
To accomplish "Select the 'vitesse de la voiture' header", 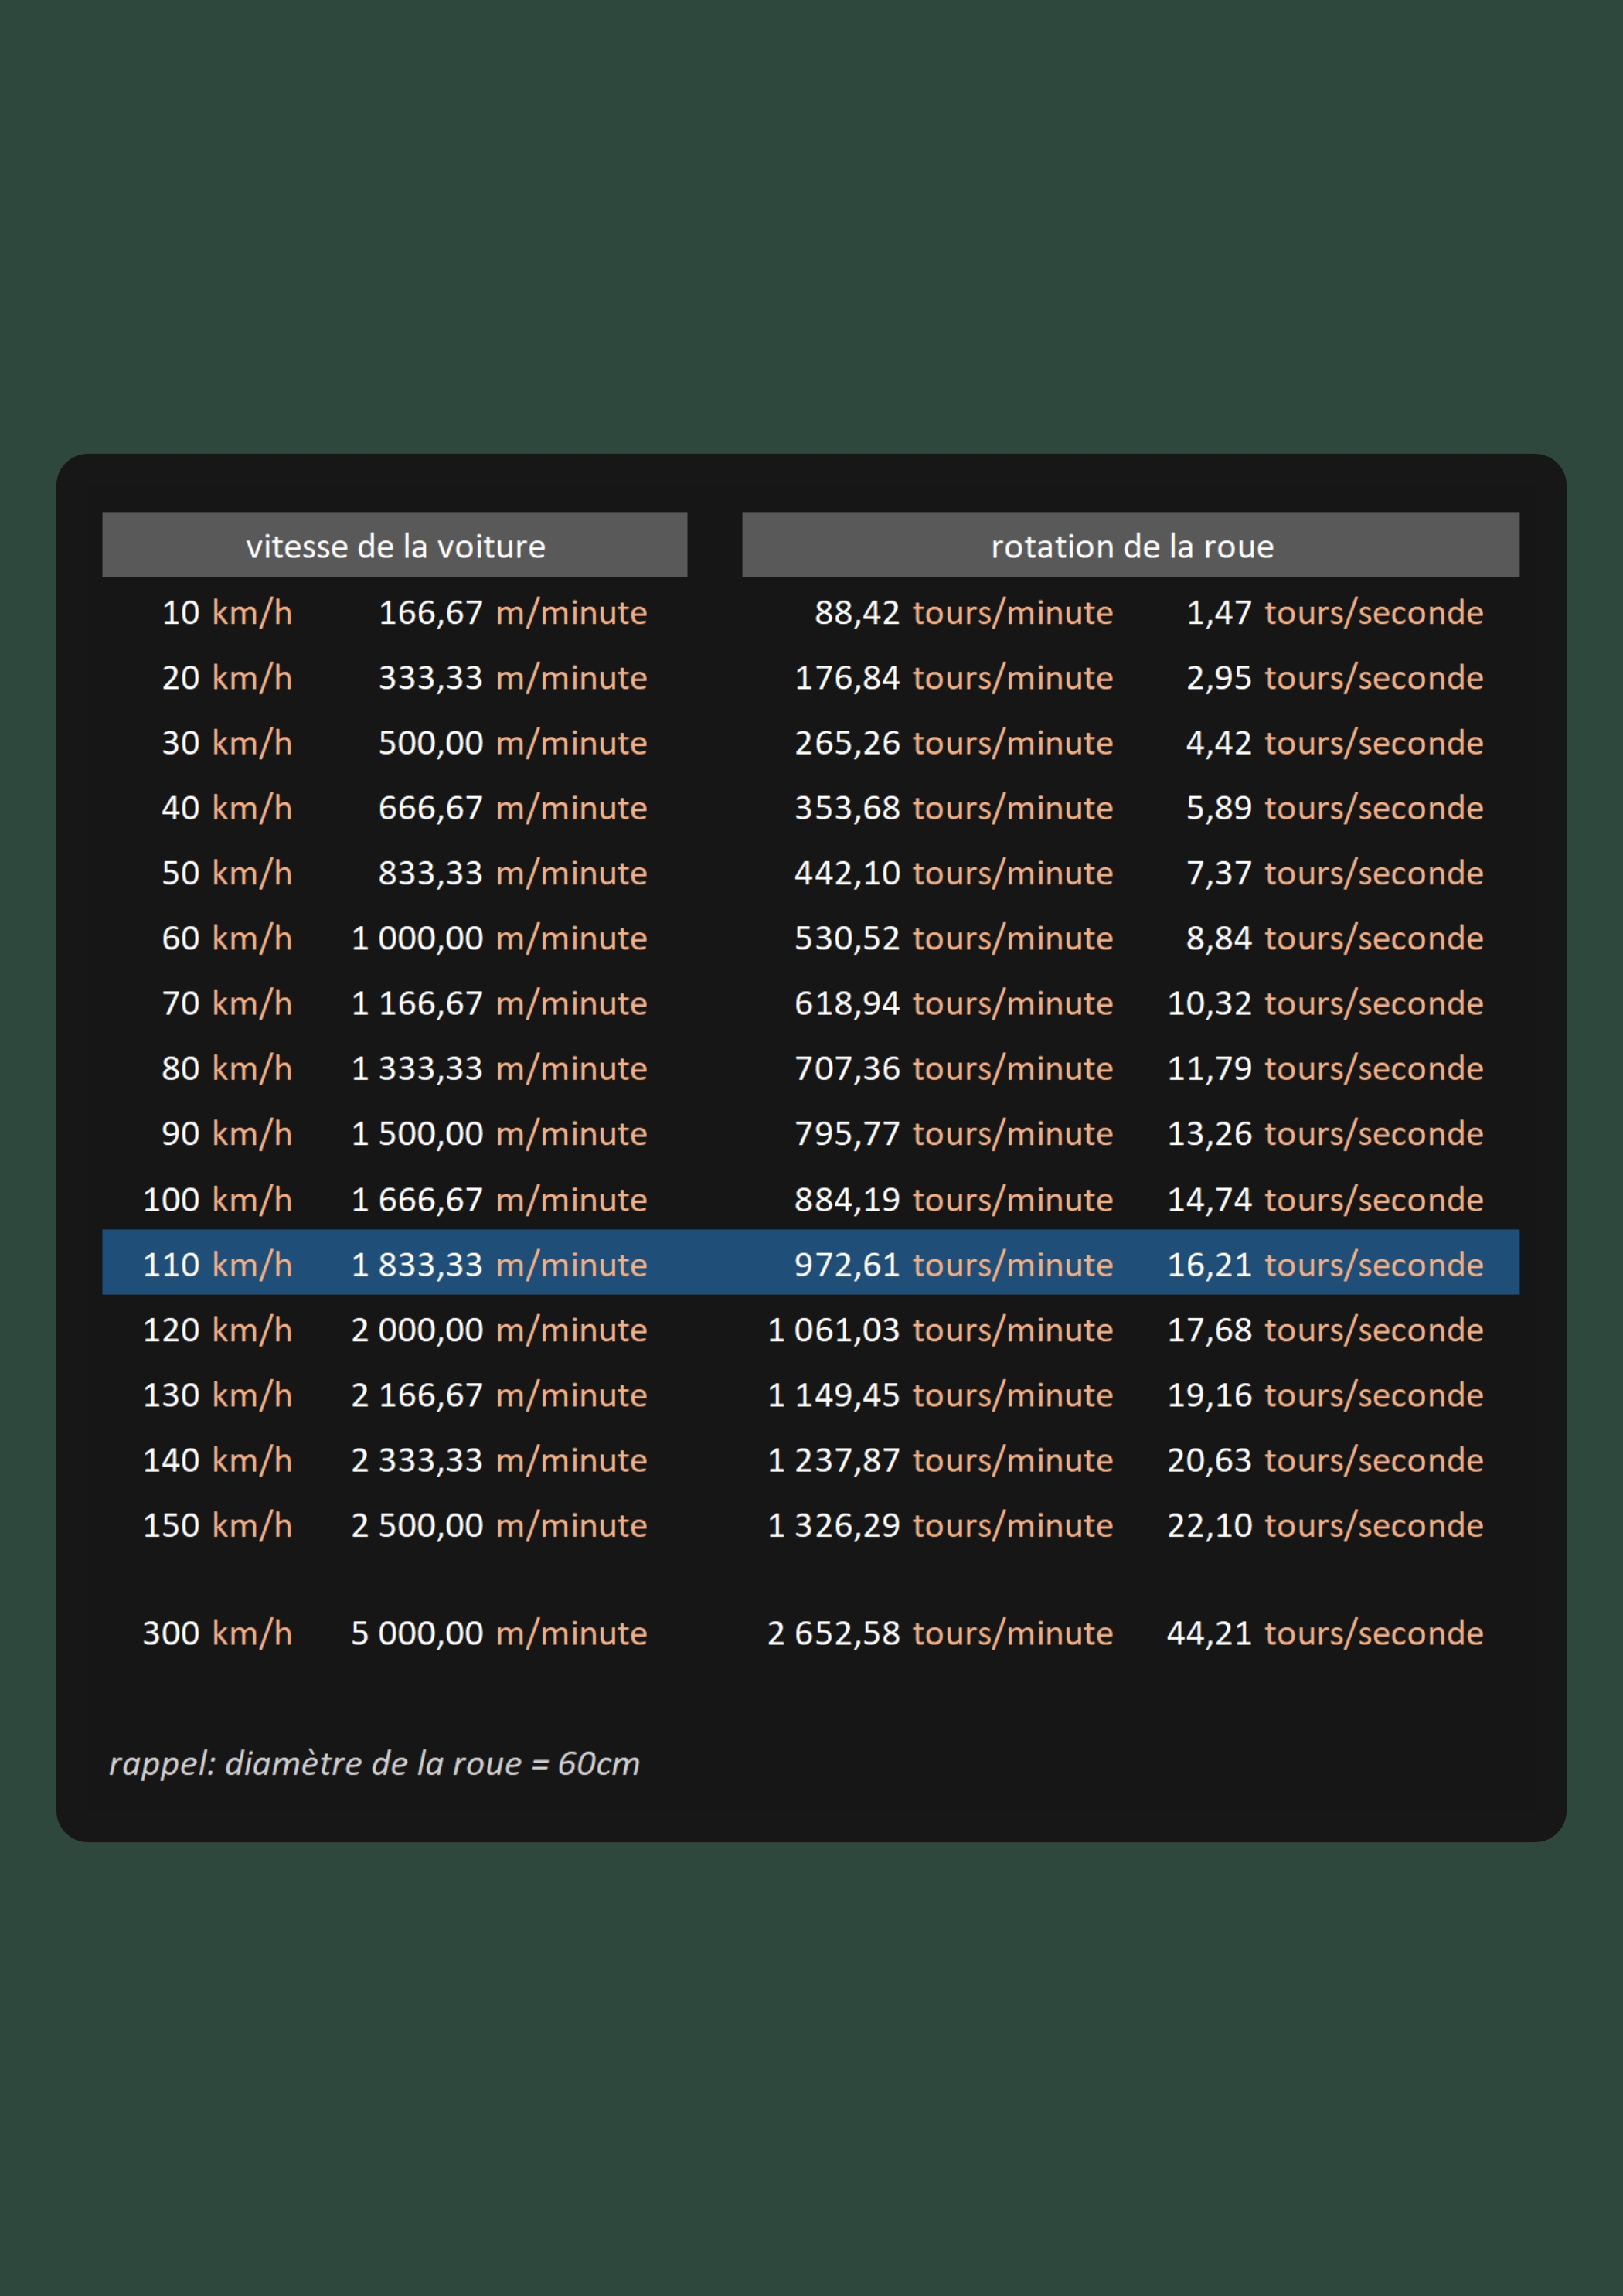I will point(394,545).
